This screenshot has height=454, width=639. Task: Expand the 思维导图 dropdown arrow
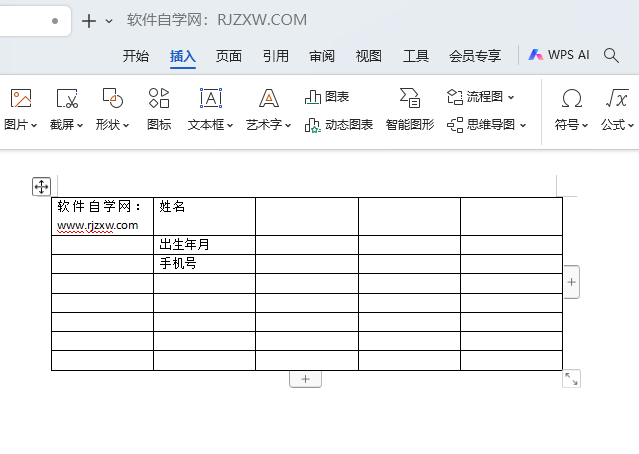point(523,126)
